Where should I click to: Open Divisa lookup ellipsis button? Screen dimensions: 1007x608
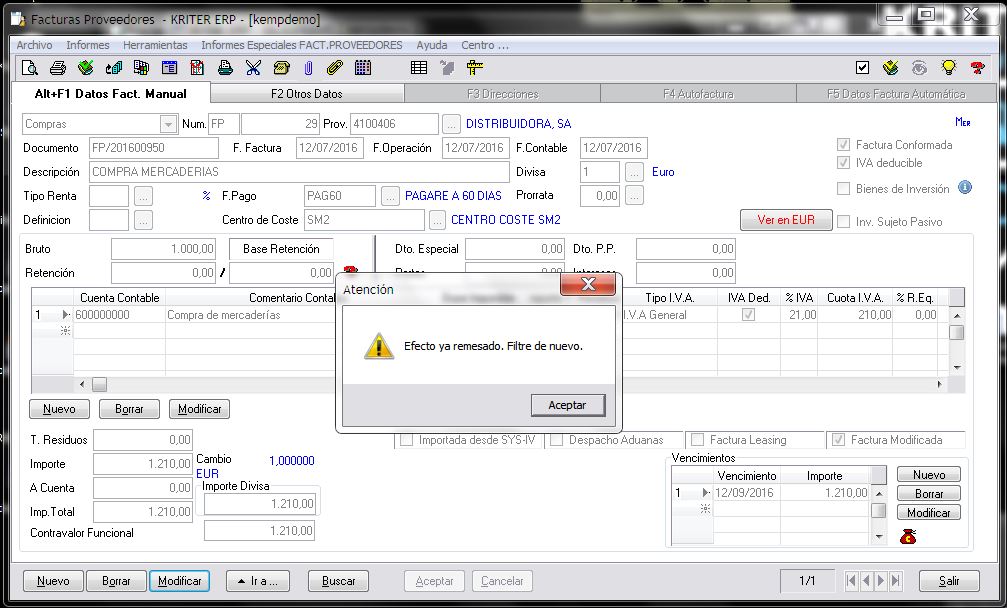(634, 172)
